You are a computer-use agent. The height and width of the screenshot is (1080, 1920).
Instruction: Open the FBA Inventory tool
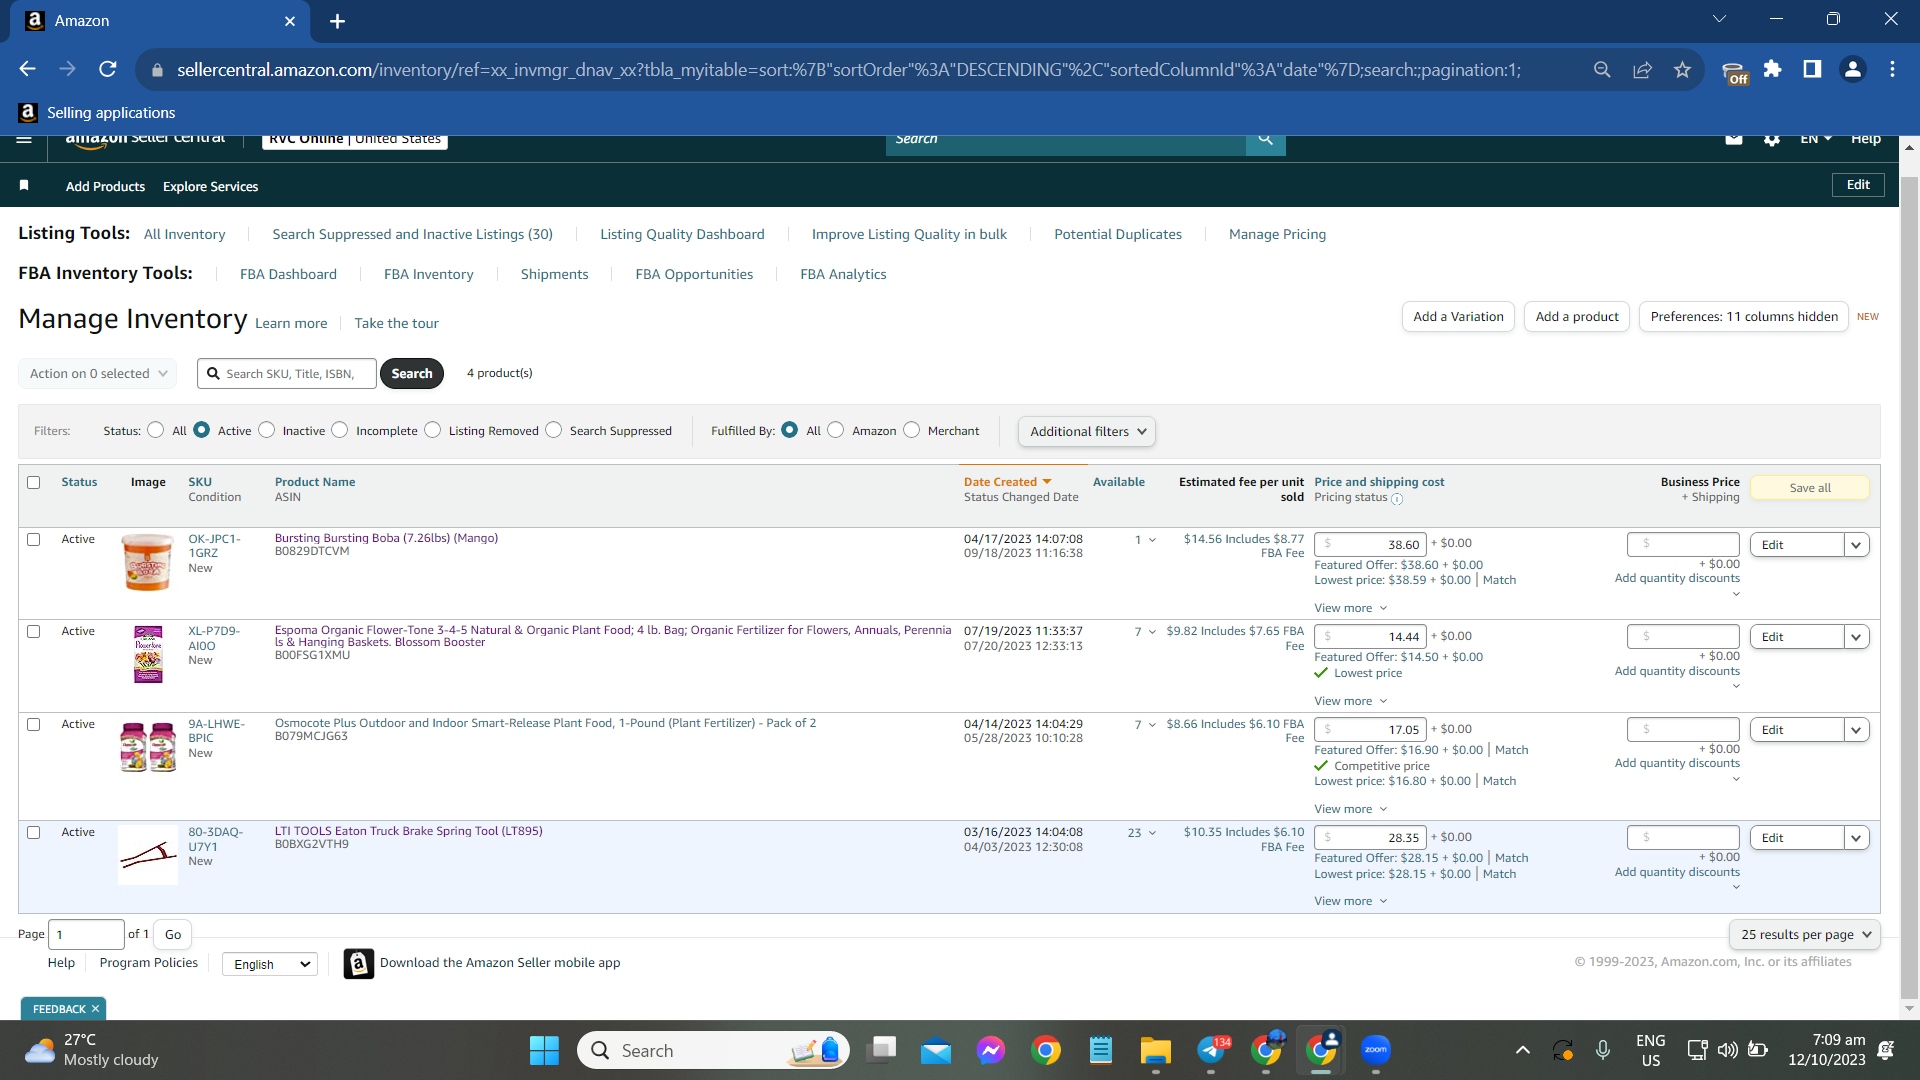point(429,274)
